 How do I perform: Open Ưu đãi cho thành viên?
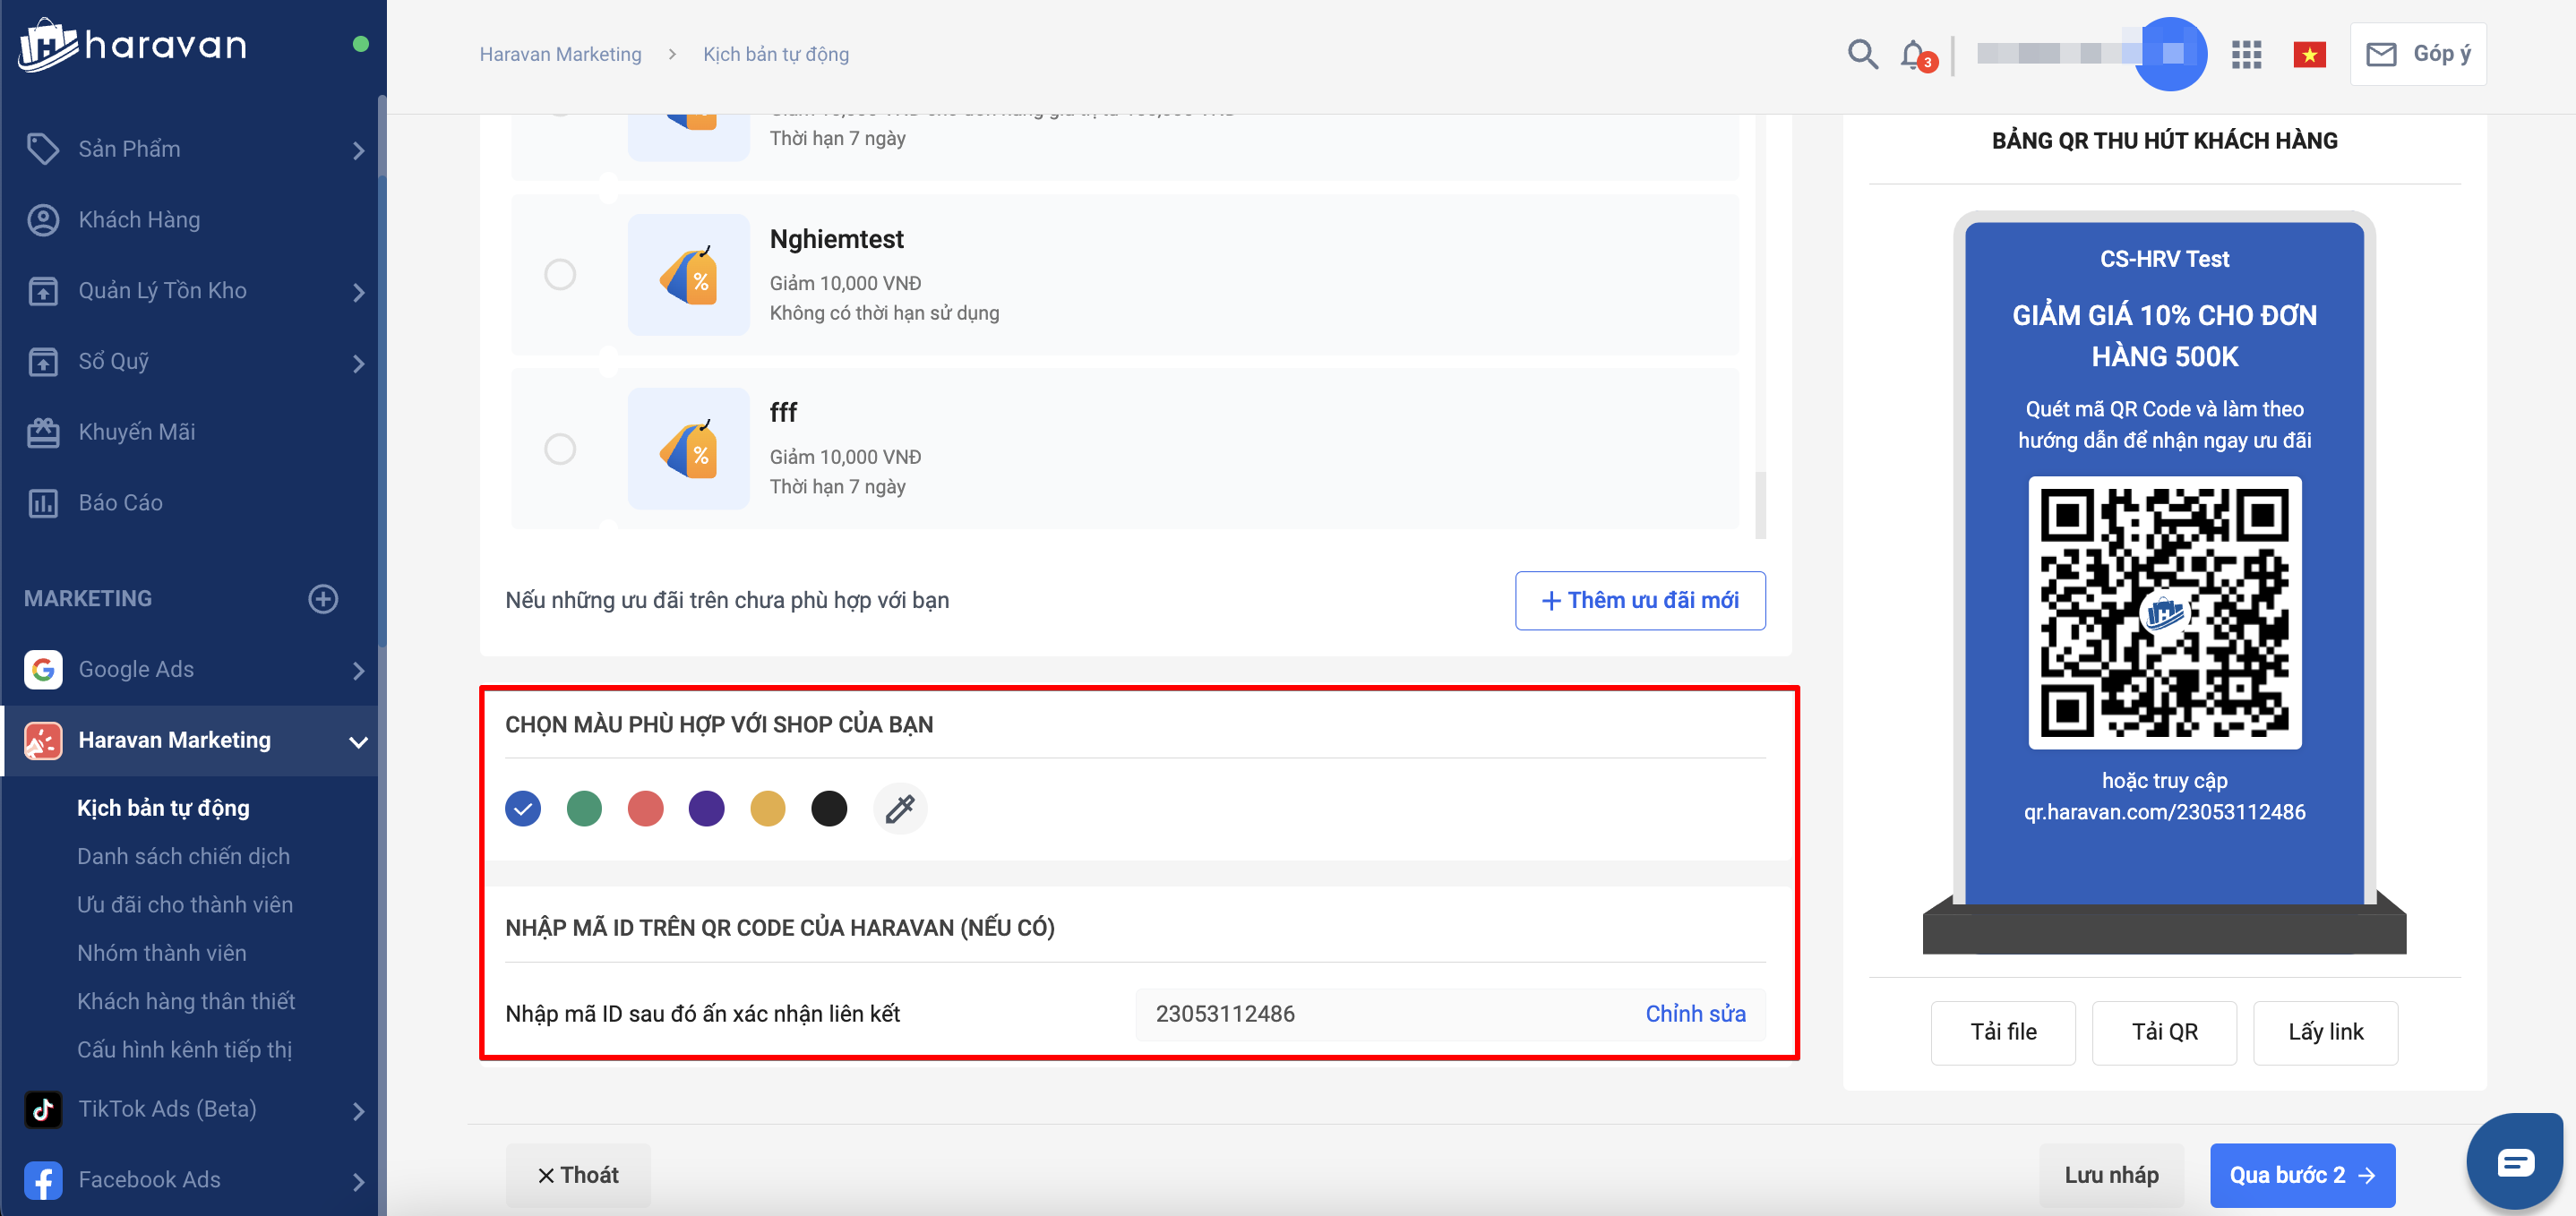[x=185, y=904]
